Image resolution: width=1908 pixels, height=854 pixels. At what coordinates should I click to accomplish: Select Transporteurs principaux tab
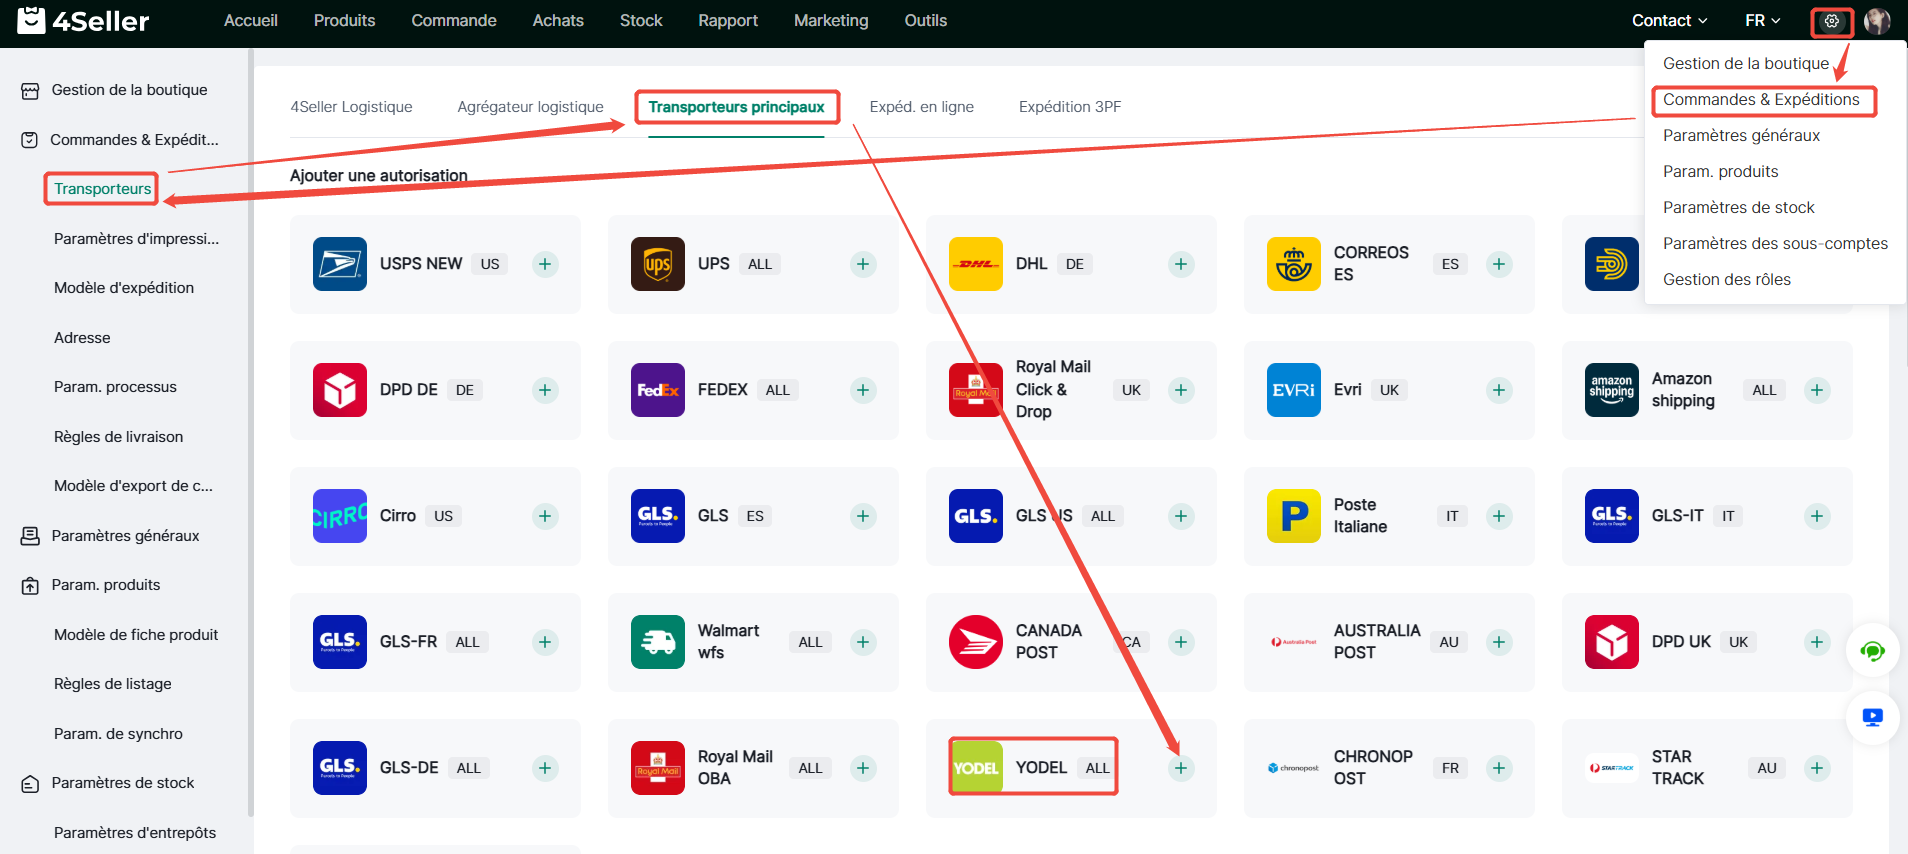tap(736, 107)
